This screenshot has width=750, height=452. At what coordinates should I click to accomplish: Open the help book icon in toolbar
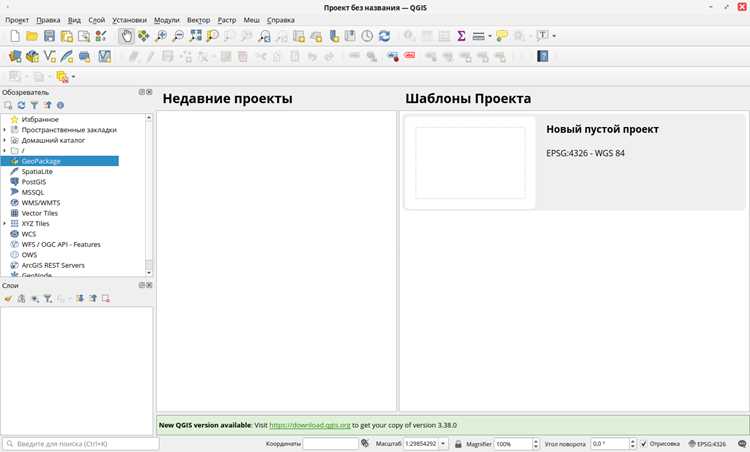click(x=542, y=56)
